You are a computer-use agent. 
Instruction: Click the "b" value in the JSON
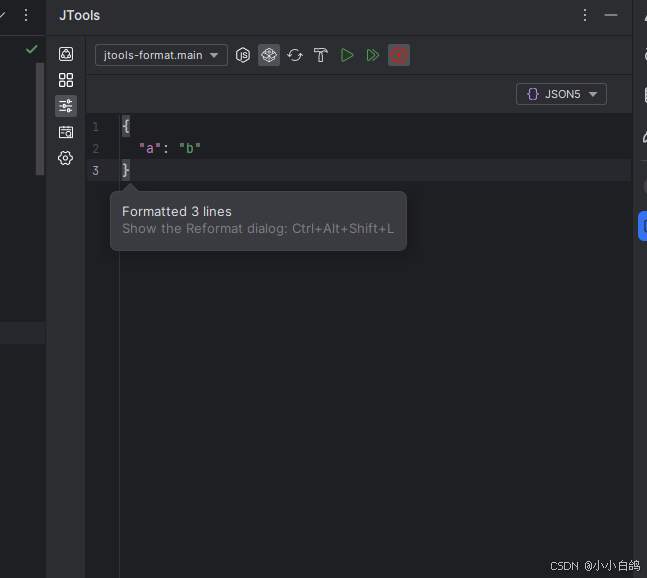(190, 148)
